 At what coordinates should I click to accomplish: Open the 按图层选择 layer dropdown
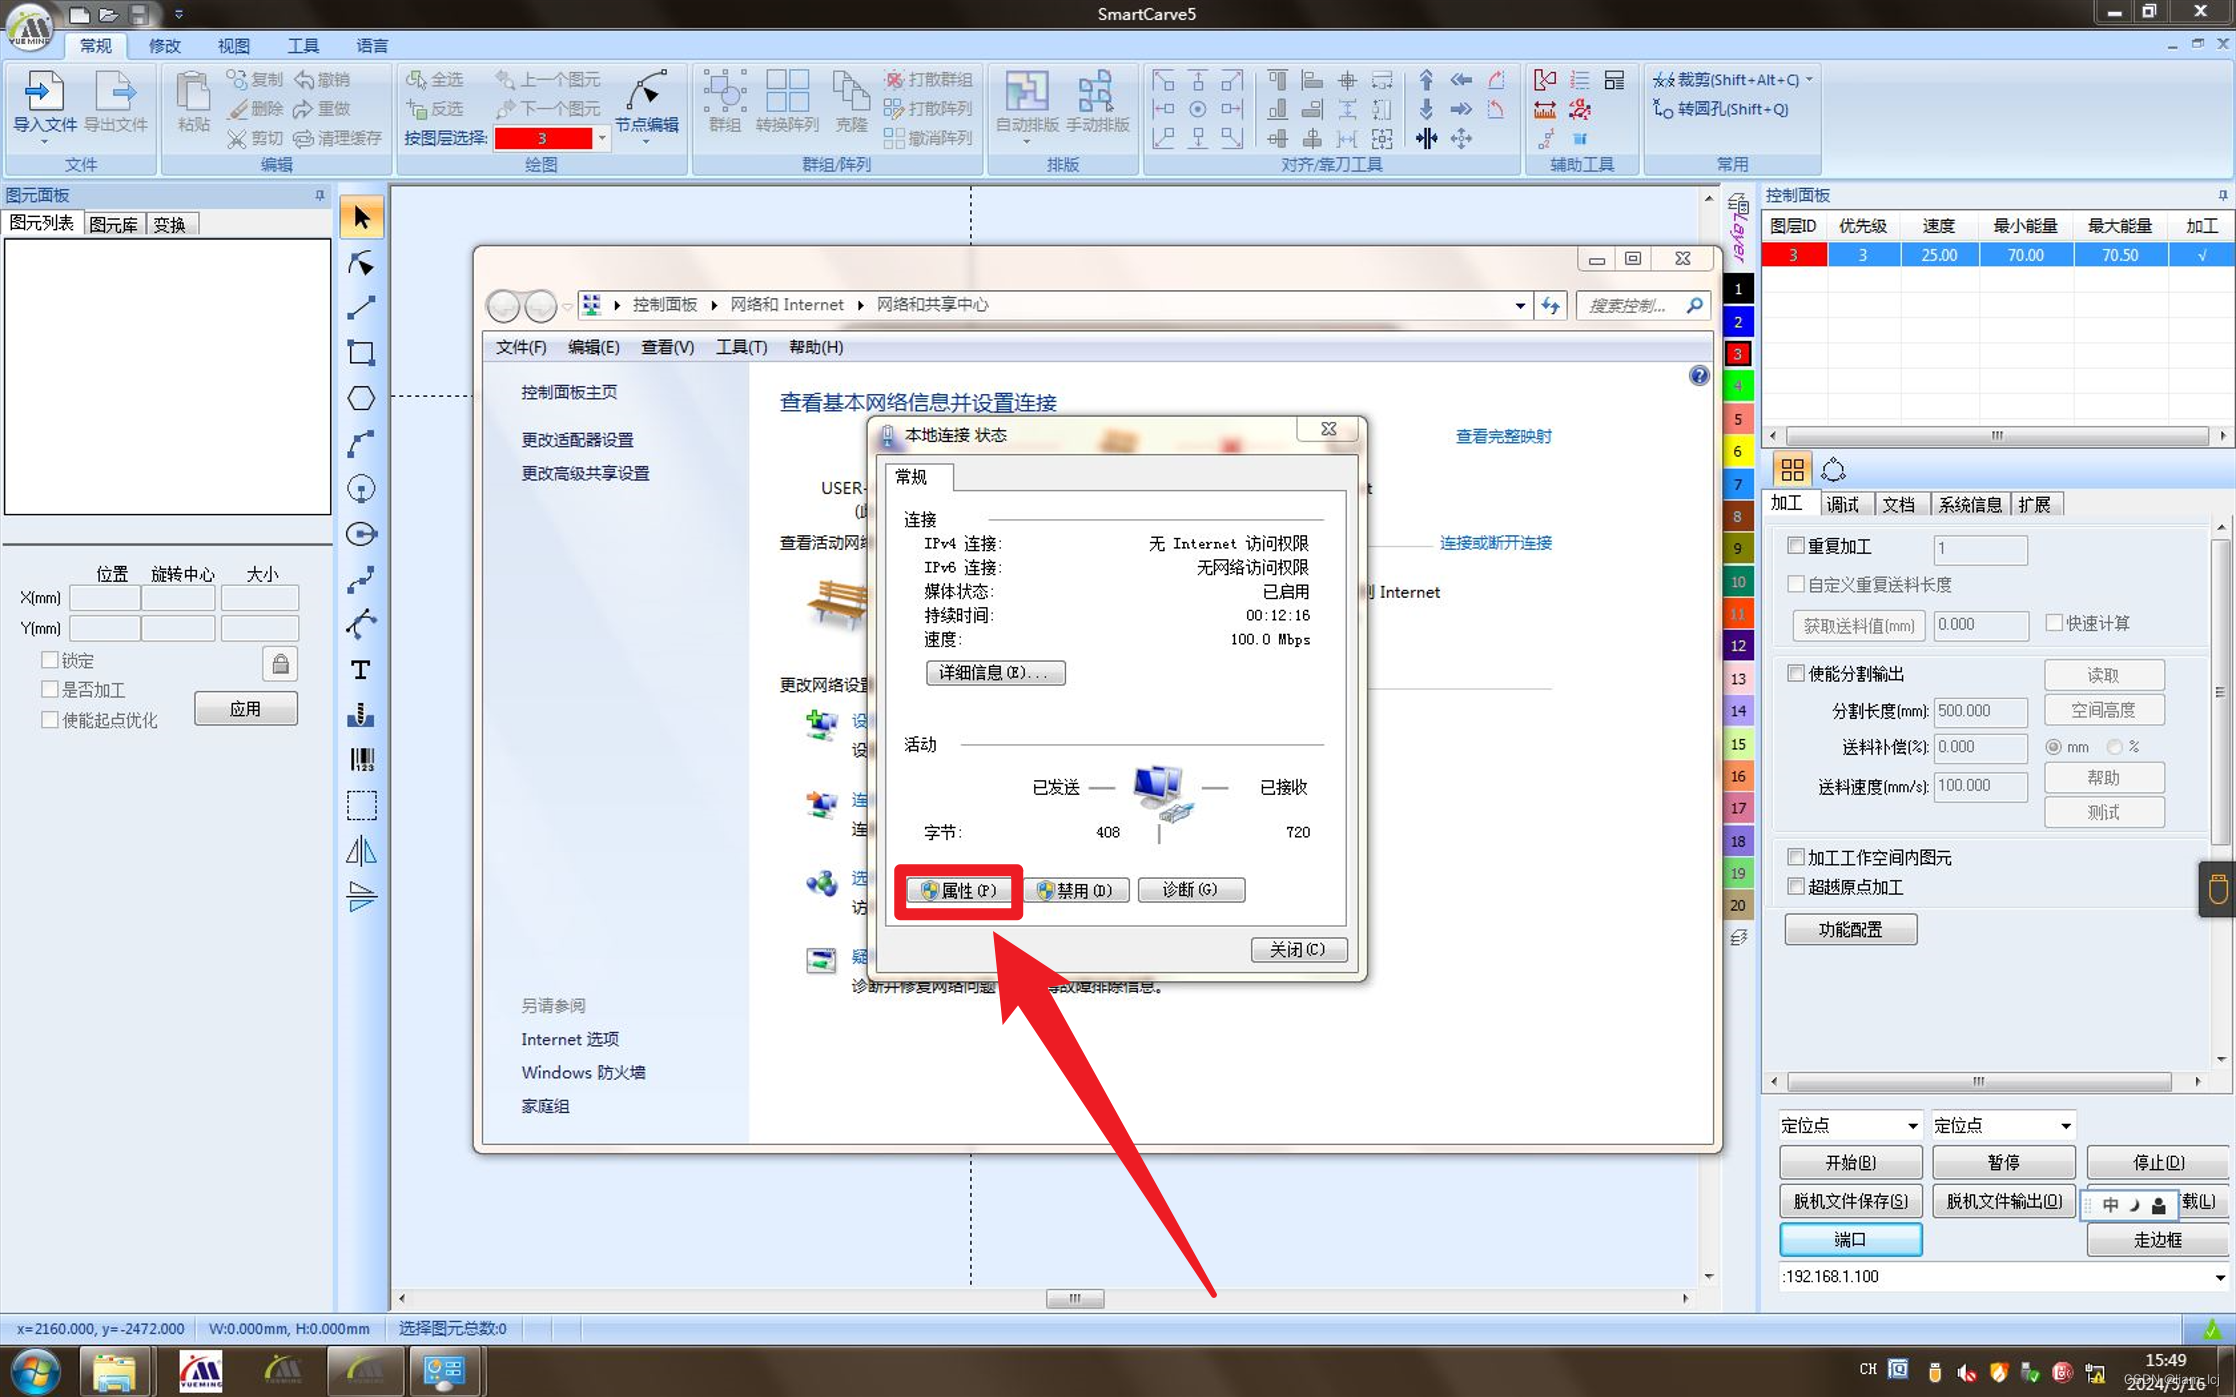click(x=602, y=138)
